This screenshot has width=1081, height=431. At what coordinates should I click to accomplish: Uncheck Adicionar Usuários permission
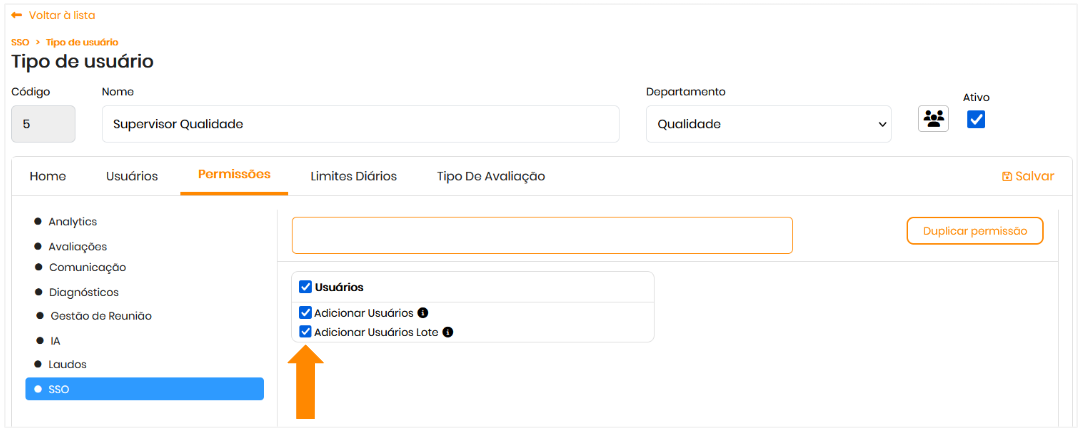pyautogui.click(x=306, y=313)
